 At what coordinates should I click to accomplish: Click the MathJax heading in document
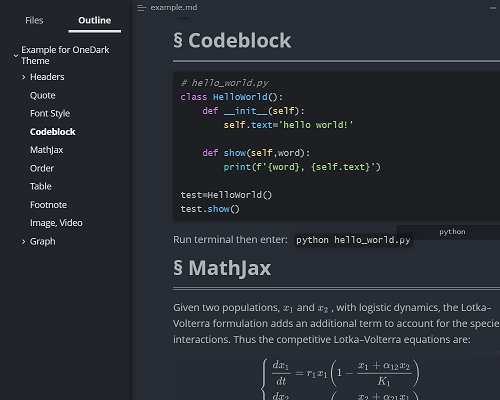click(222, 268)
